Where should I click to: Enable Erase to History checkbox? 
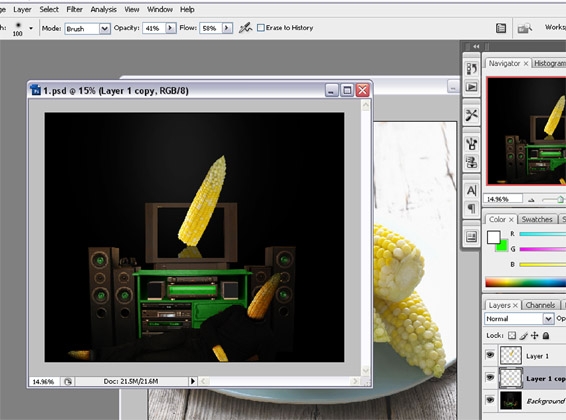click(261, 28)
